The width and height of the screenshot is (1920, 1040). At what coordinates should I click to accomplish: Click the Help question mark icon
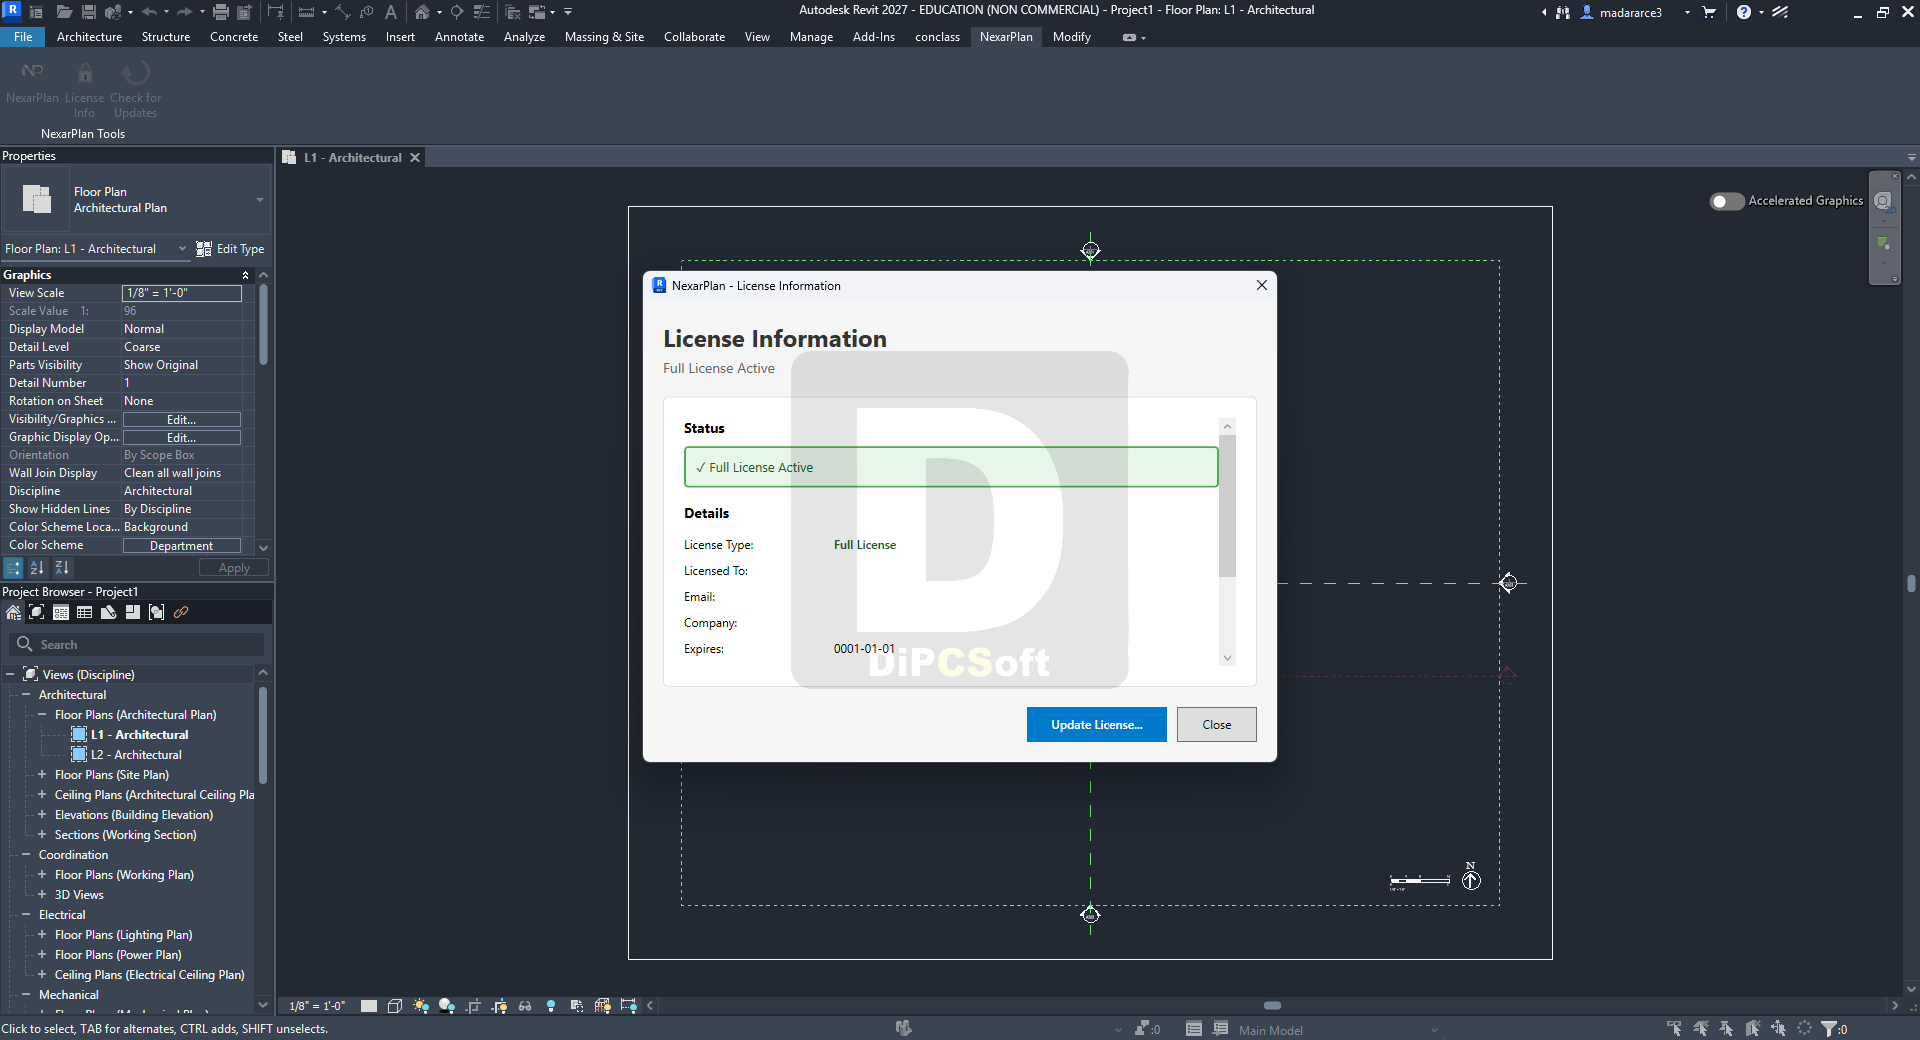1744,12
